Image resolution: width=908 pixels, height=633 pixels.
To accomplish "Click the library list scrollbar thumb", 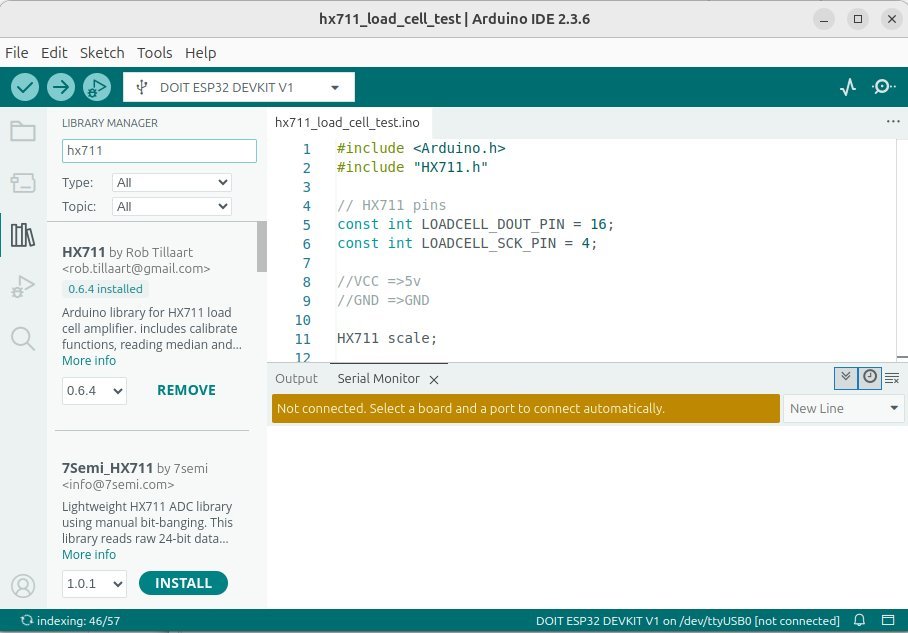I will [x=262, y=247].
